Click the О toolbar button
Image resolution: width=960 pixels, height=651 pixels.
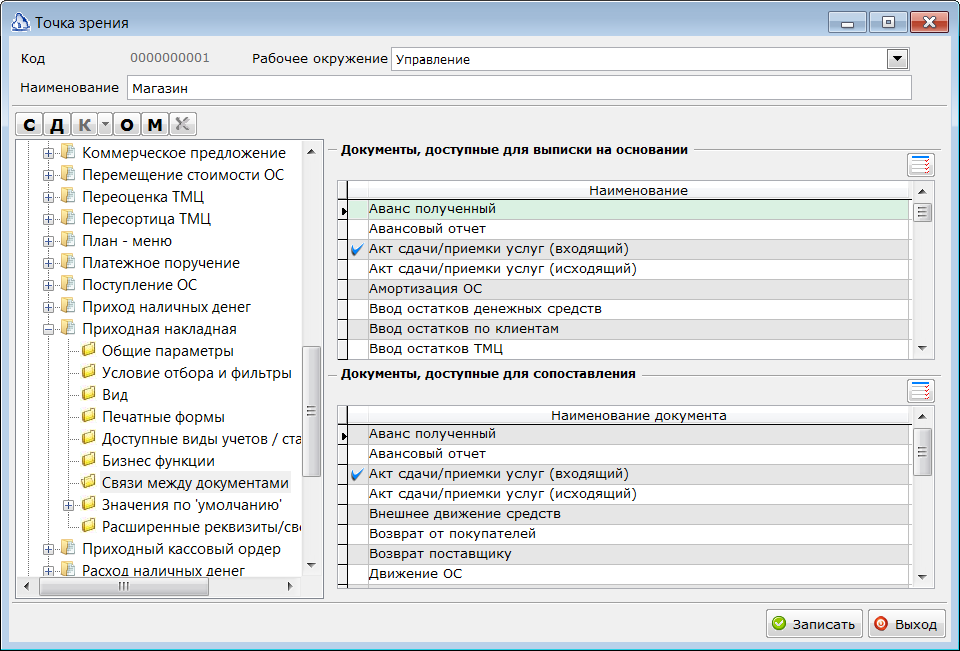coord(127,124)
